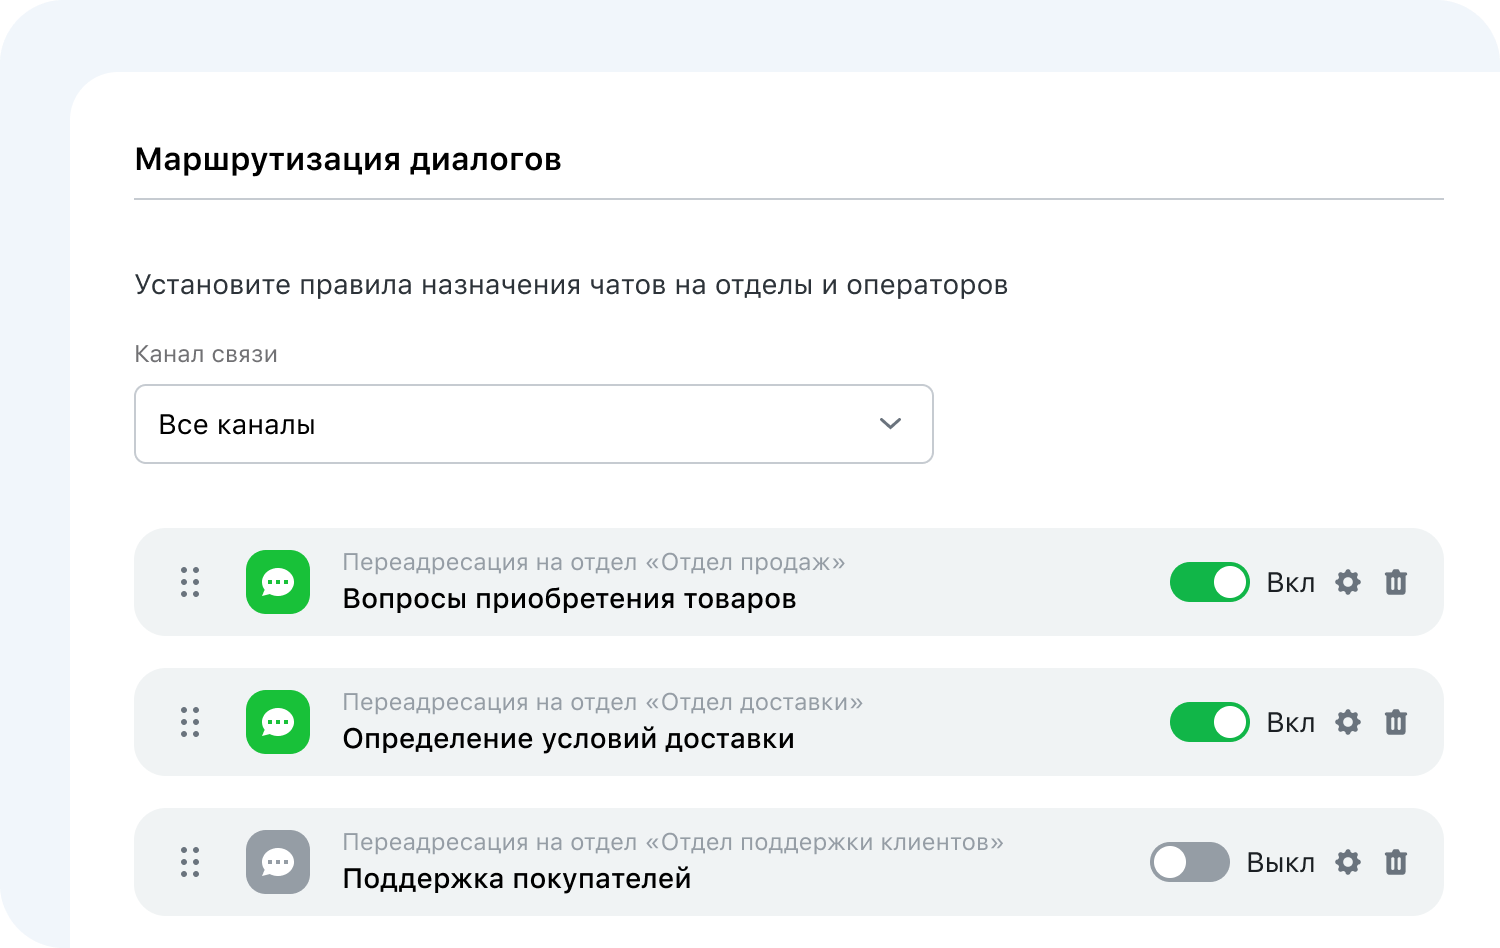The width and height of the screenshot is (1500, 948).
Task: Click the chevron arrow in «Канал связи» dropdown
Action: (890, 424)
